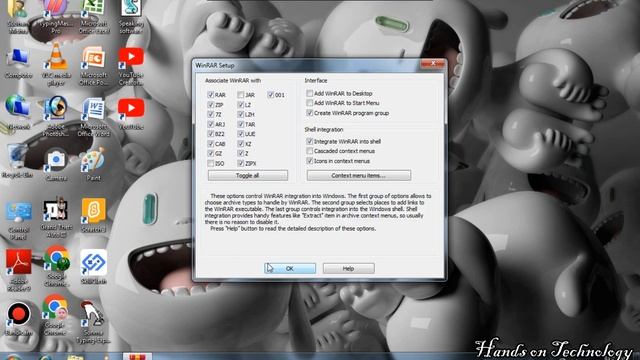Open the Adobe Reader 9 desktop shortcut
The height and width of the screenshot is (360, 640).
click(x=18, y=270)
